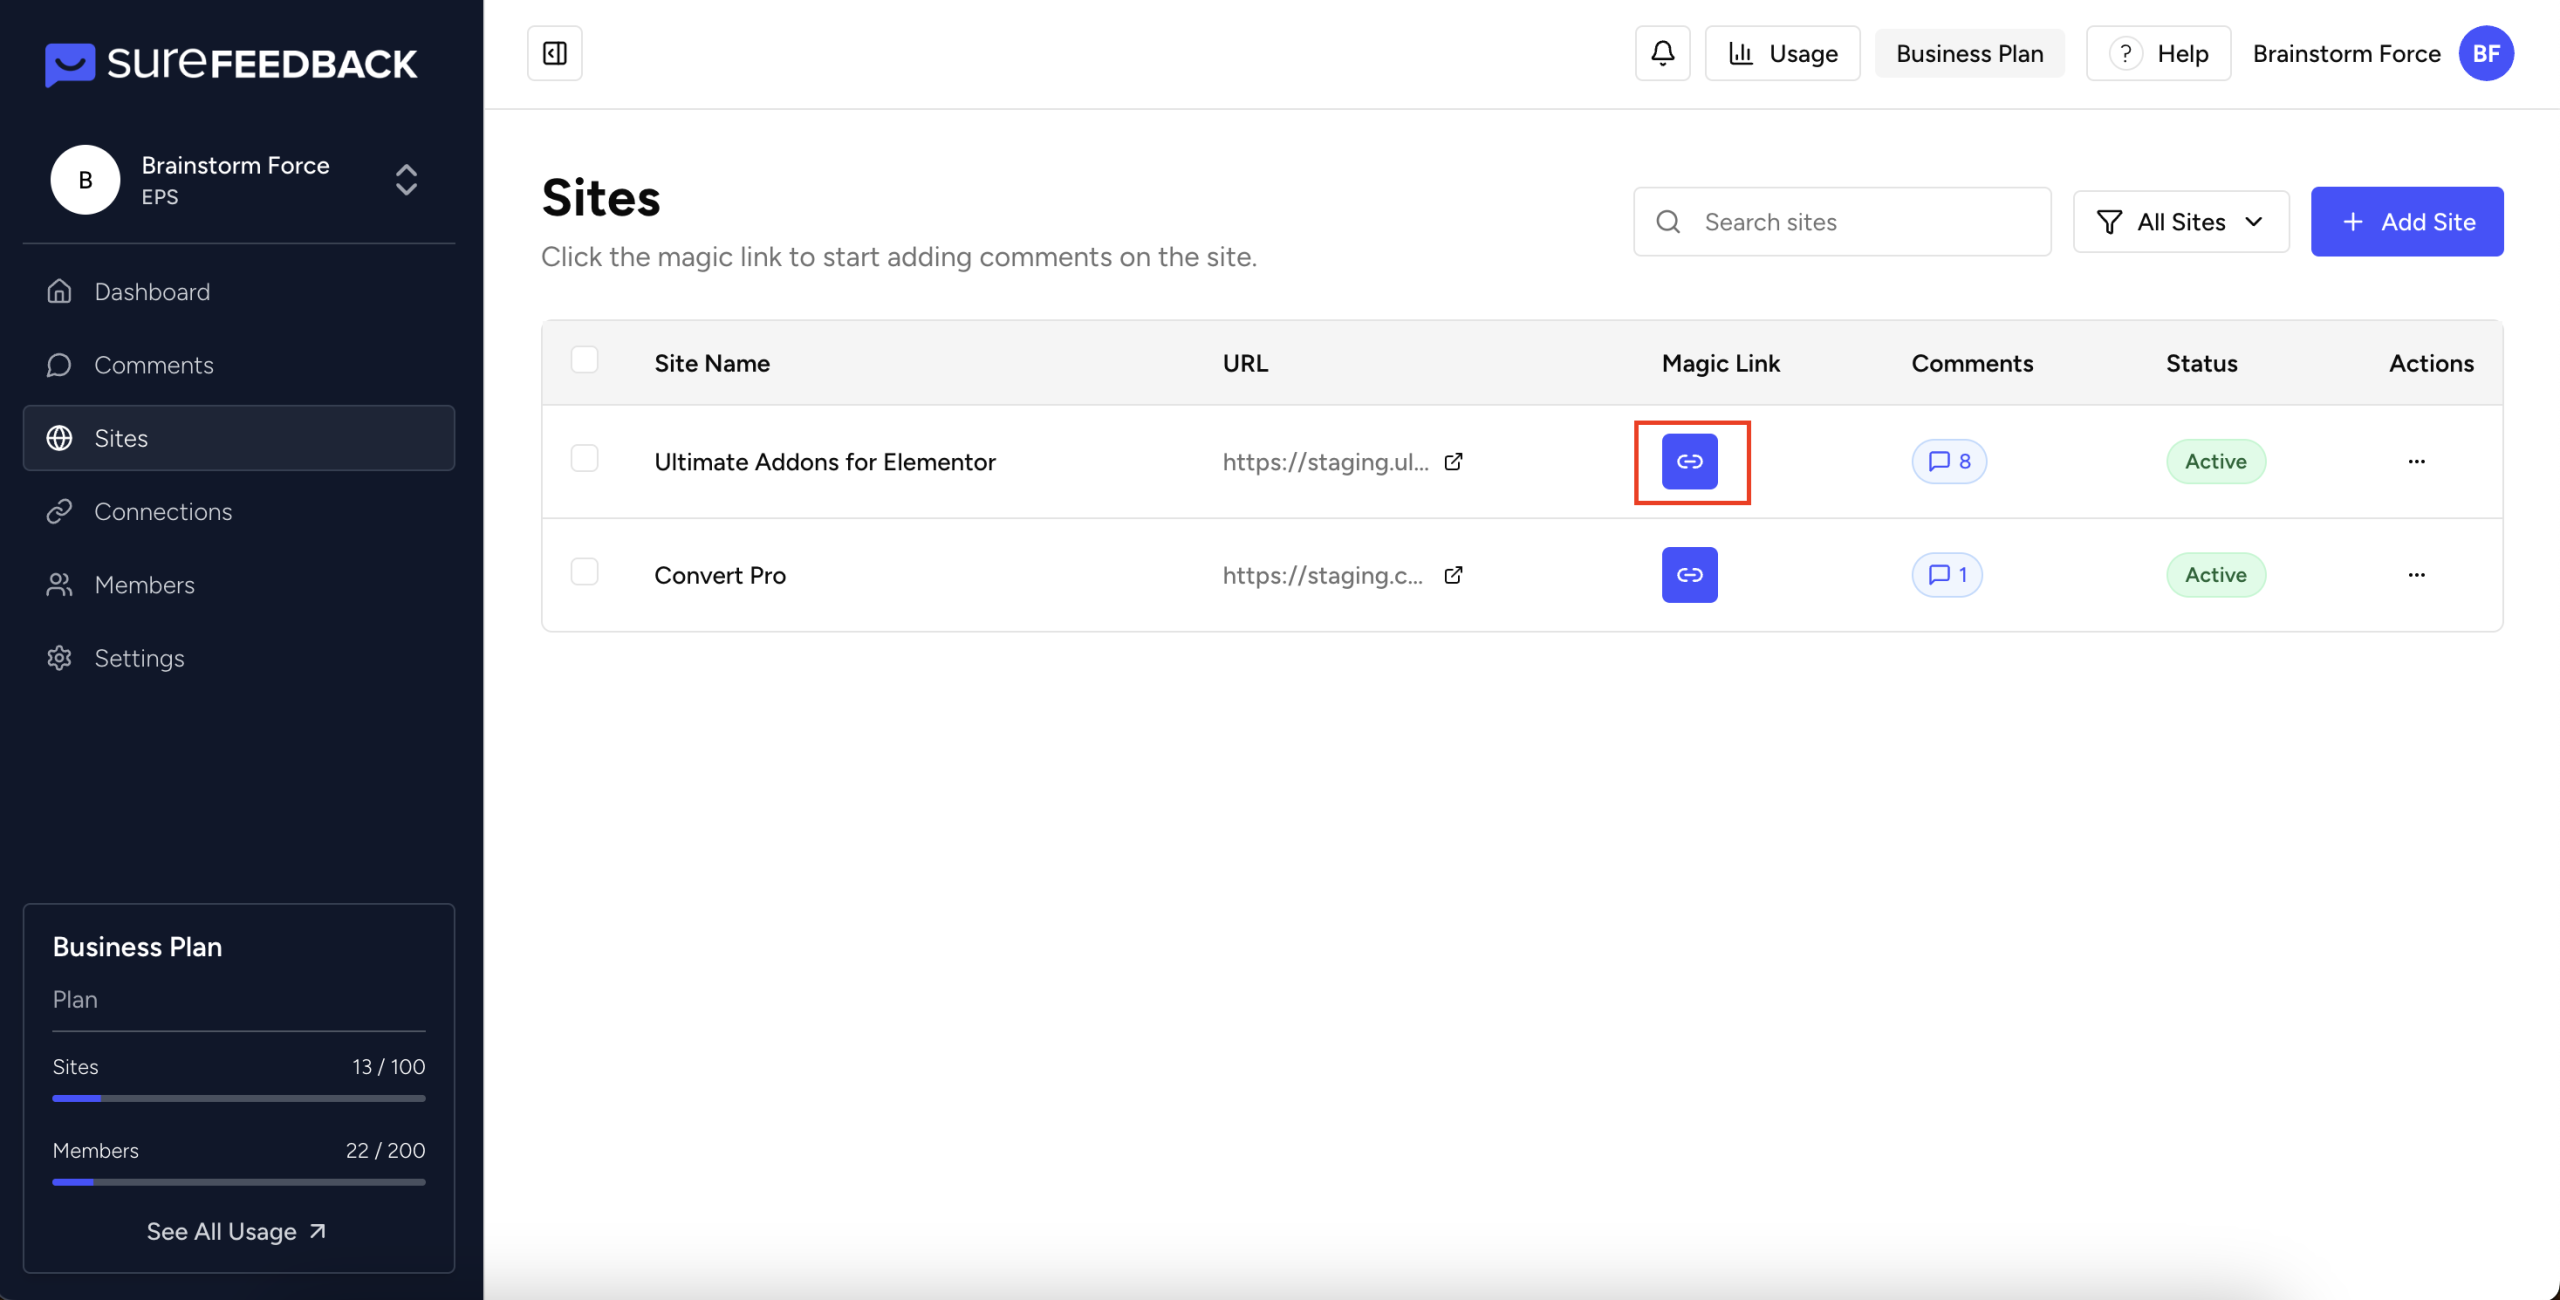Click the Sites usage progress bar

tap(238, 1098)
